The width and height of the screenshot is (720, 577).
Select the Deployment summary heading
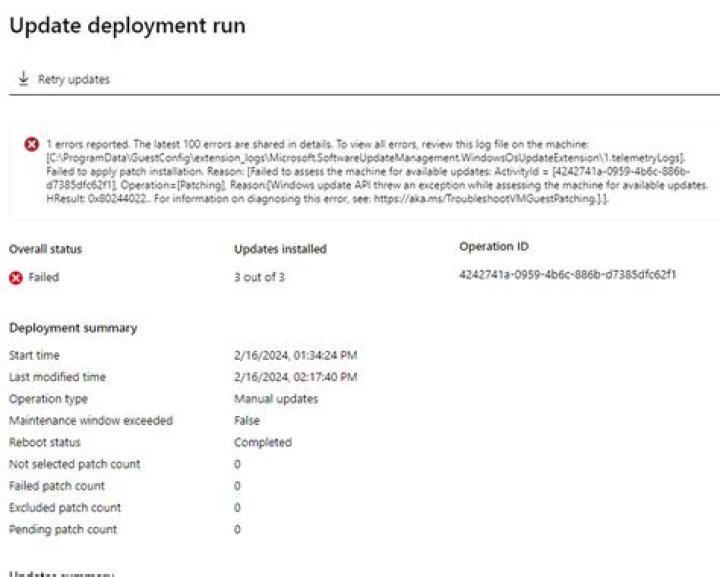tap(73, 328)
